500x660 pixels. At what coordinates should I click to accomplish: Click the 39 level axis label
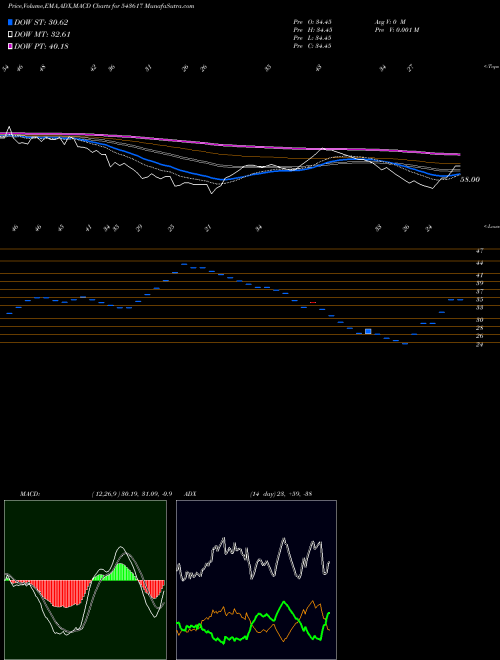pos(479,283)
